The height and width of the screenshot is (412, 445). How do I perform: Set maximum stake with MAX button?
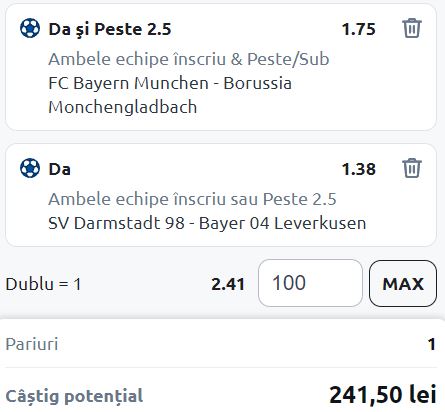[403, 283]
